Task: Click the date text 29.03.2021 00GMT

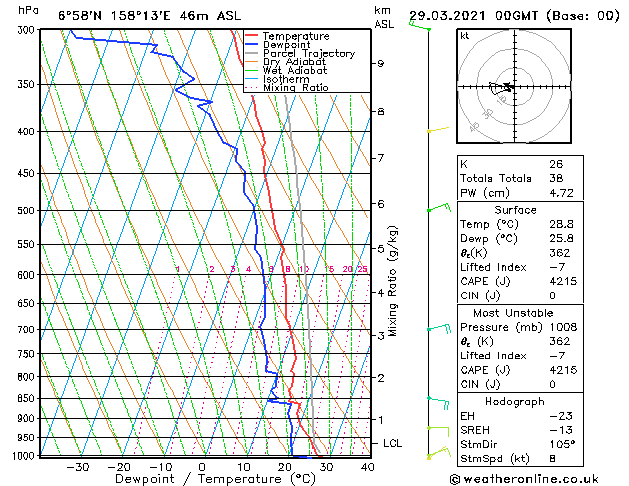Action: coord(473,16)
